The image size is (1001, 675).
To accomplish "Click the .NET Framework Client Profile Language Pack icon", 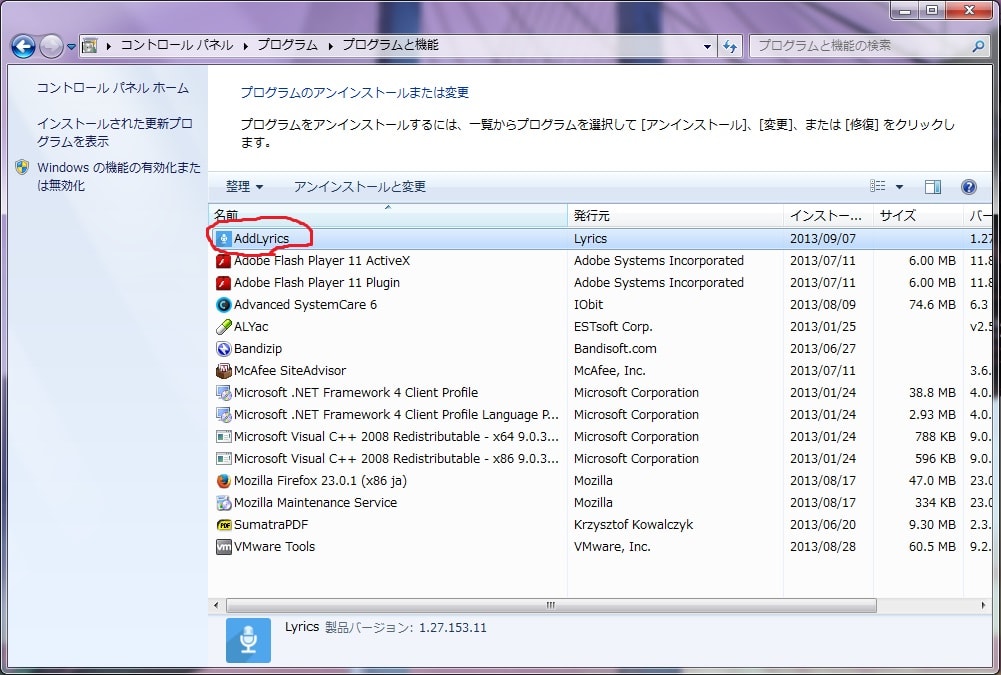I will (223, 415).
